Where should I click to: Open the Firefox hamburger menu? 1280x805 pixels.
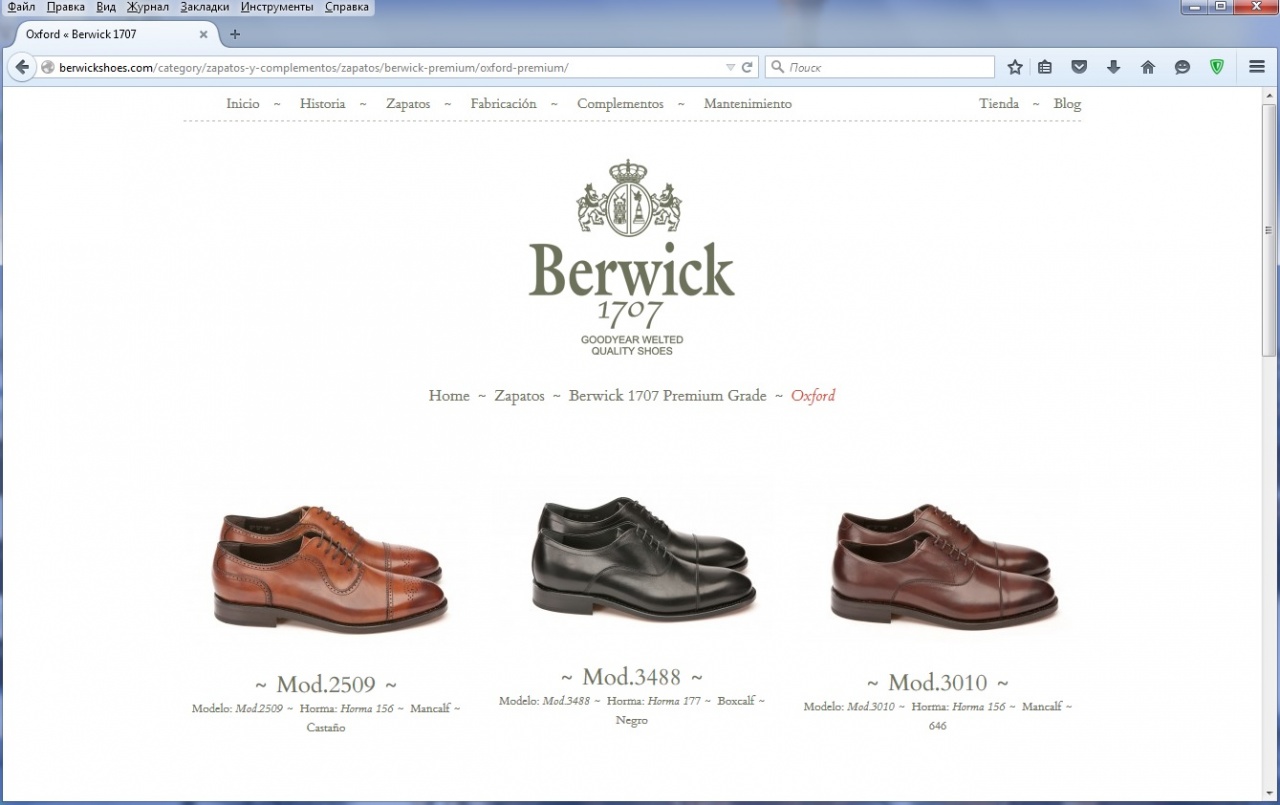(x=1257, y=67)
